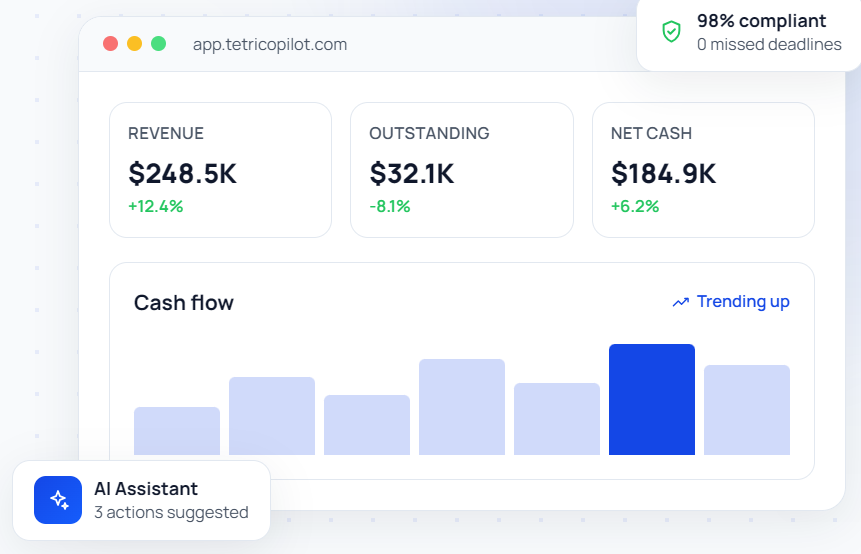This screenshot has height=554, width=861.
Task: Open the Net Cash $184.9K card
Action: tap(703, 170)
